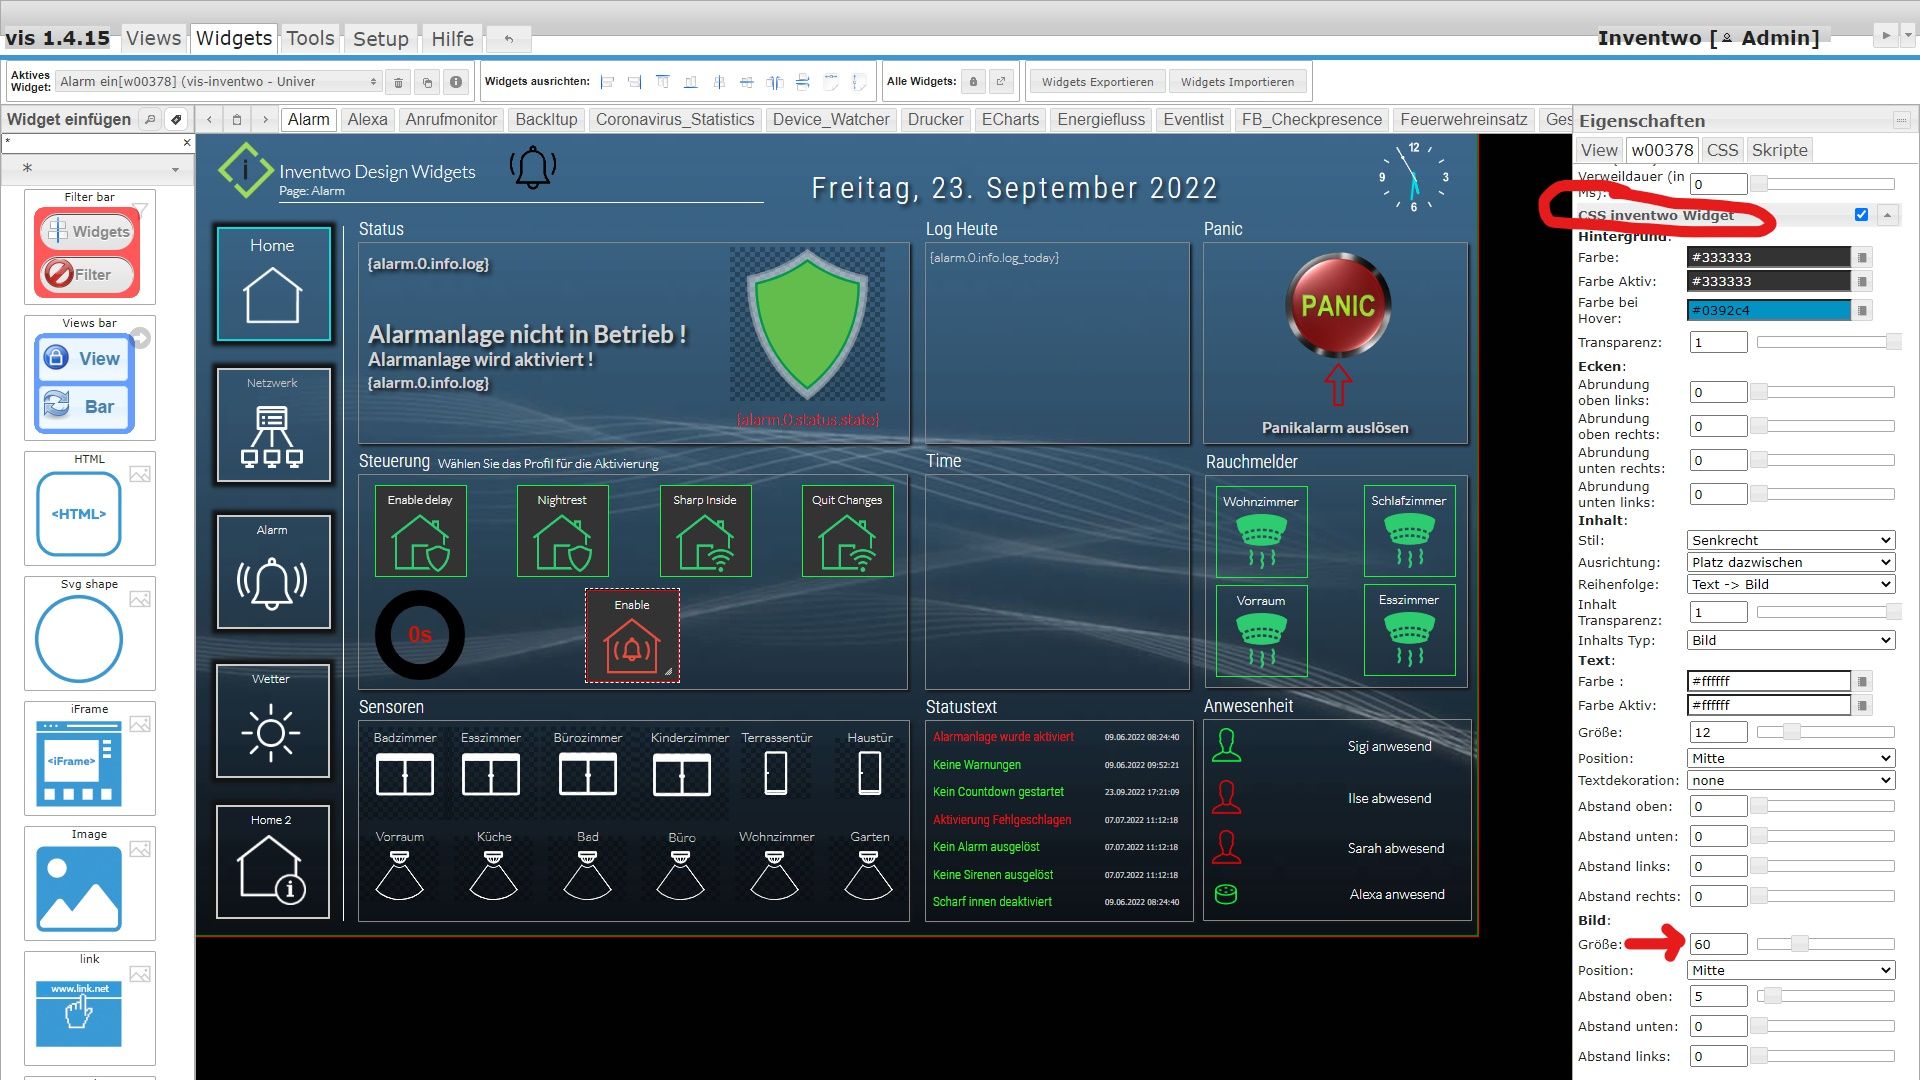Screen dimensions: 1920x1080
Task: Click the Größe input field showing 60
Action: point(1717,944)
